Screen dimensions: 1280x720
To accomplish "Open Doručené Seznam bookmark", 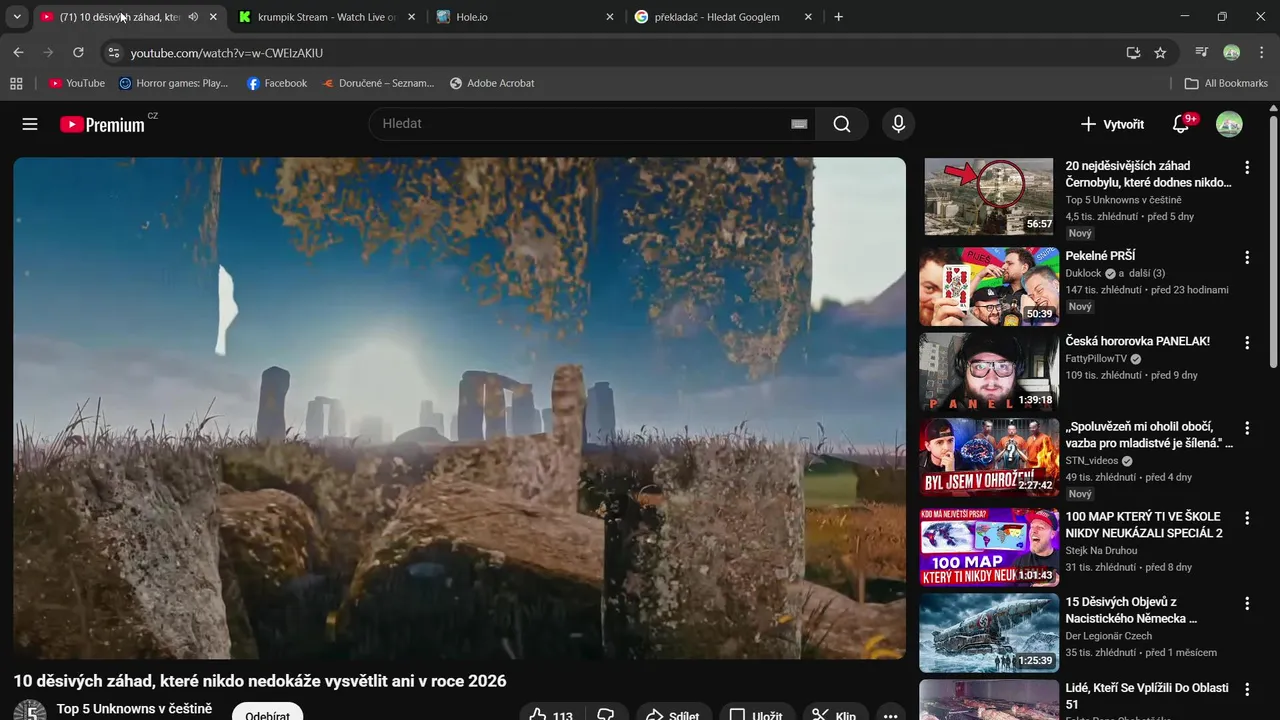I will [x=378, y=83].
